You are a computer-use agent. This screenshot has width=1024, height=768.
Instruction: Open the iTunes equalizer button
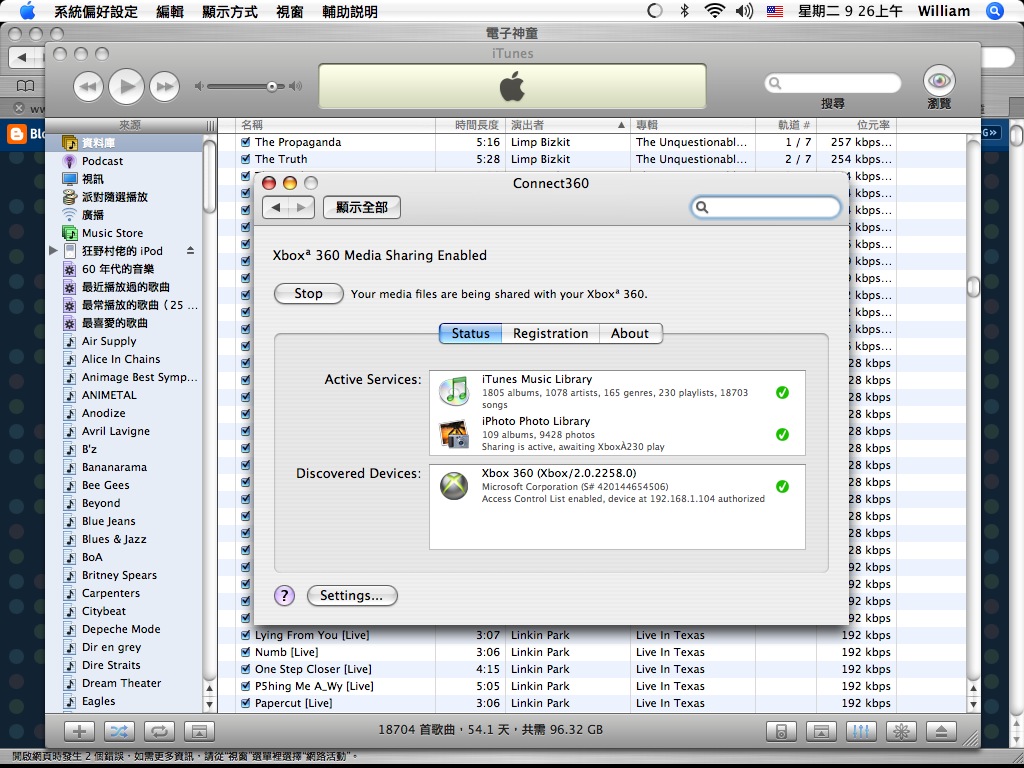point(861,731)
